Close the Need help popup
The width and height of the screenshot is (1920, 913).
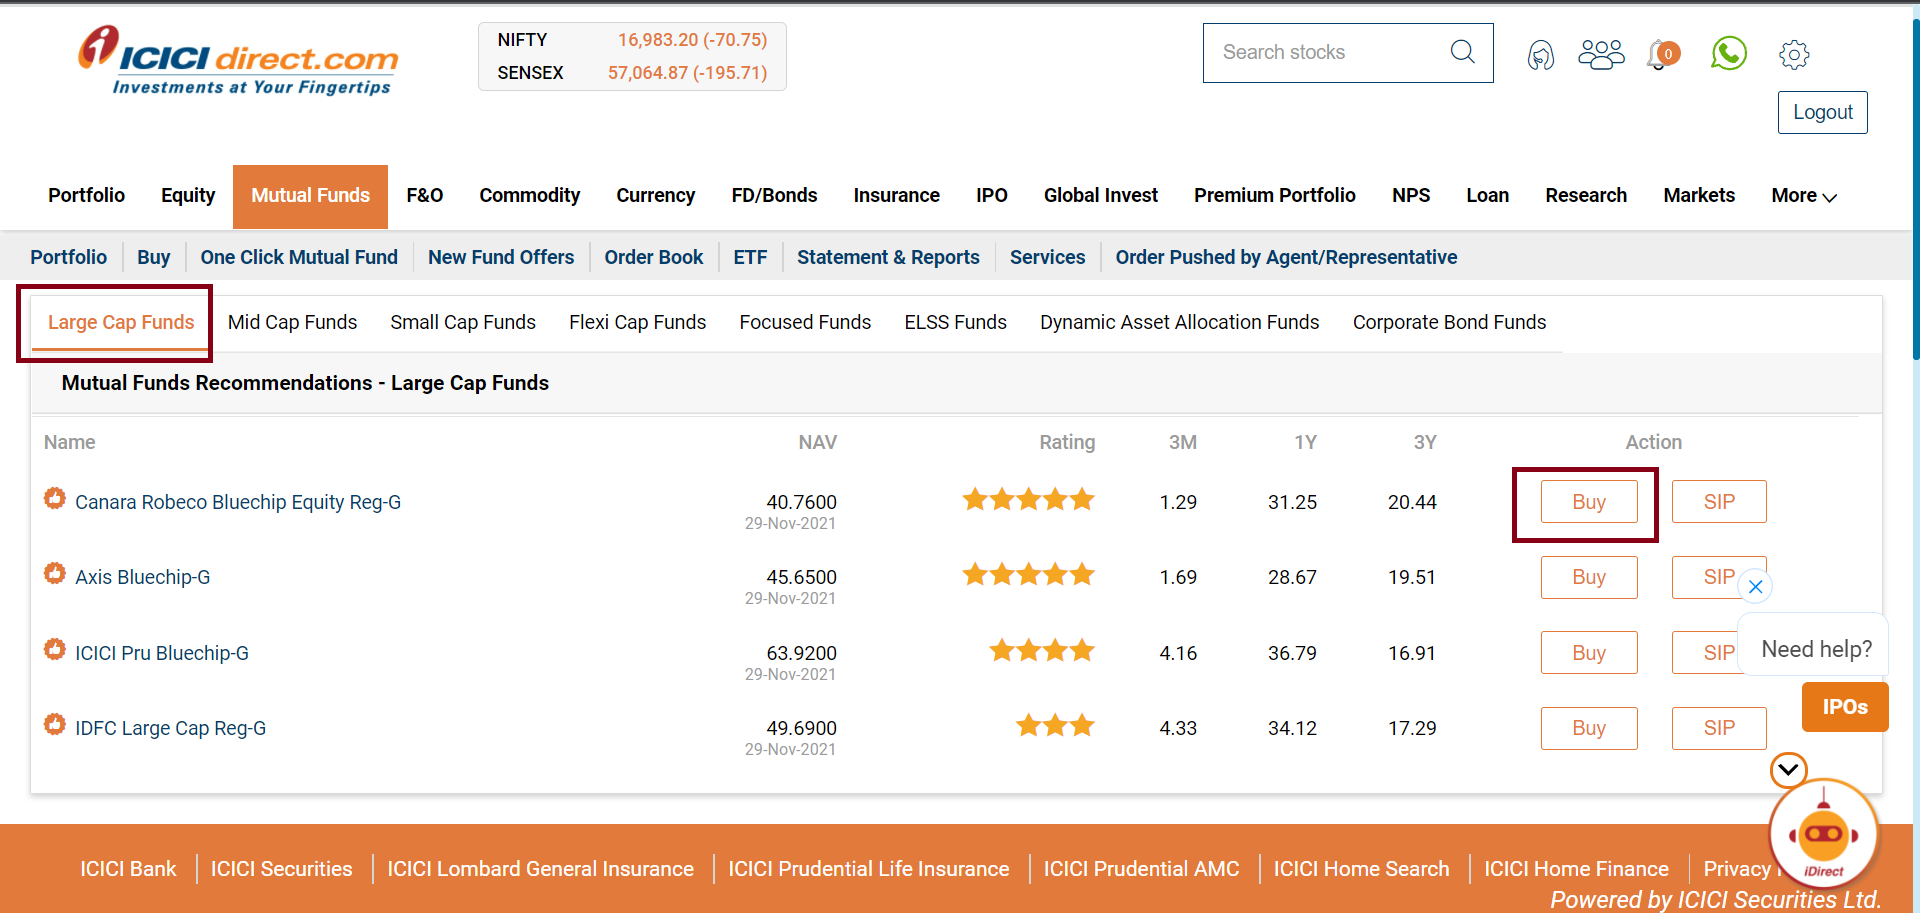point(1755,587)
